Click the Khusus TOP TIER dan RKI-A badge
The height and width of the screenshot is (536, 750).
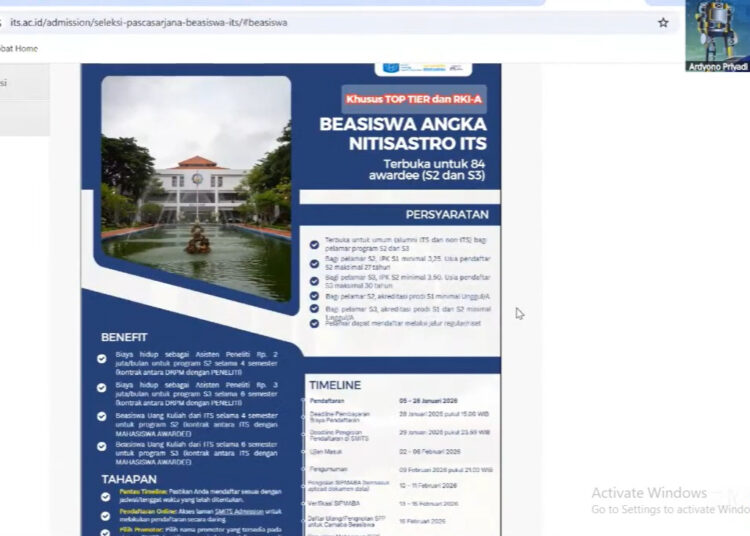414,99
